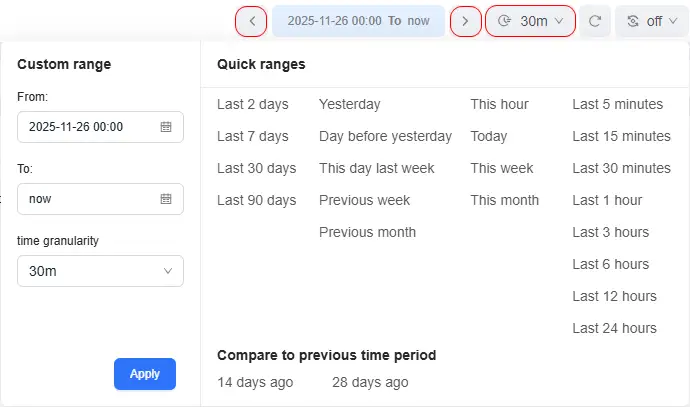Select This week quick range
The image size is (690, 407).
[502, 168]
